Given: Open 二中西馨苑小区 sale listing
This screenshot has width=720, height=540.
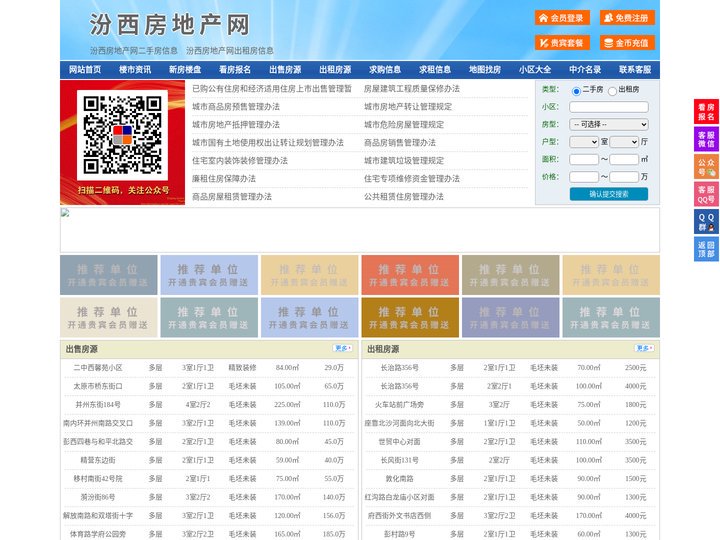Looking at the screenshot, I should (x=98, y=368).
